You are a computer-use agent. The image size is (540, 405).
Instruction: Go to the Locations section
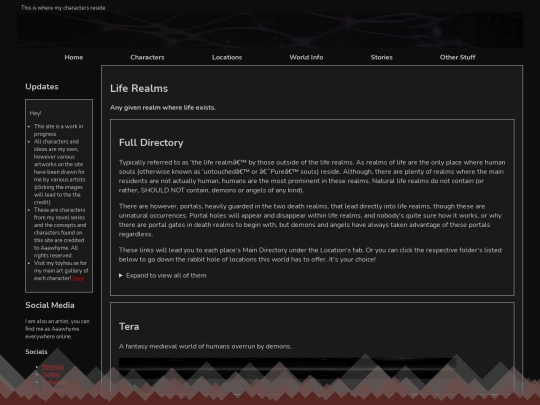(x=227, y=58)
